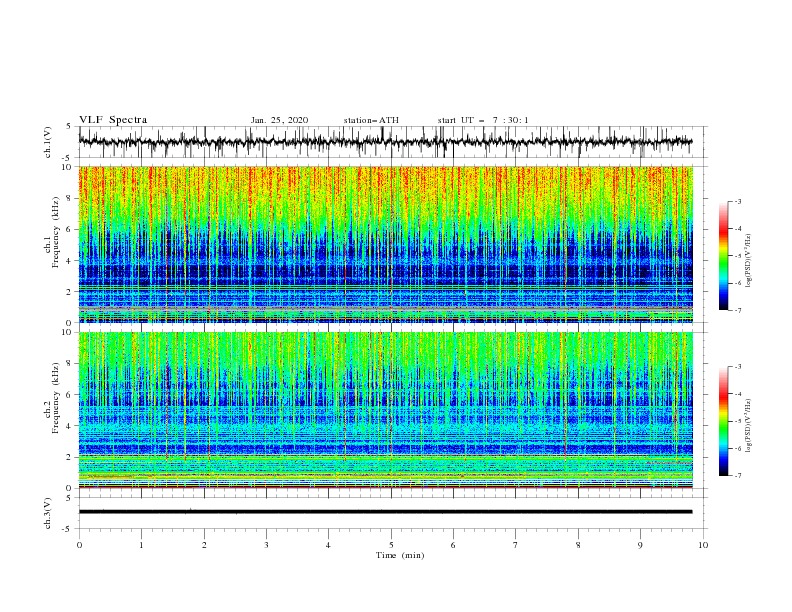Click the '0' tick on the Time axis

[x=79, y=545]
